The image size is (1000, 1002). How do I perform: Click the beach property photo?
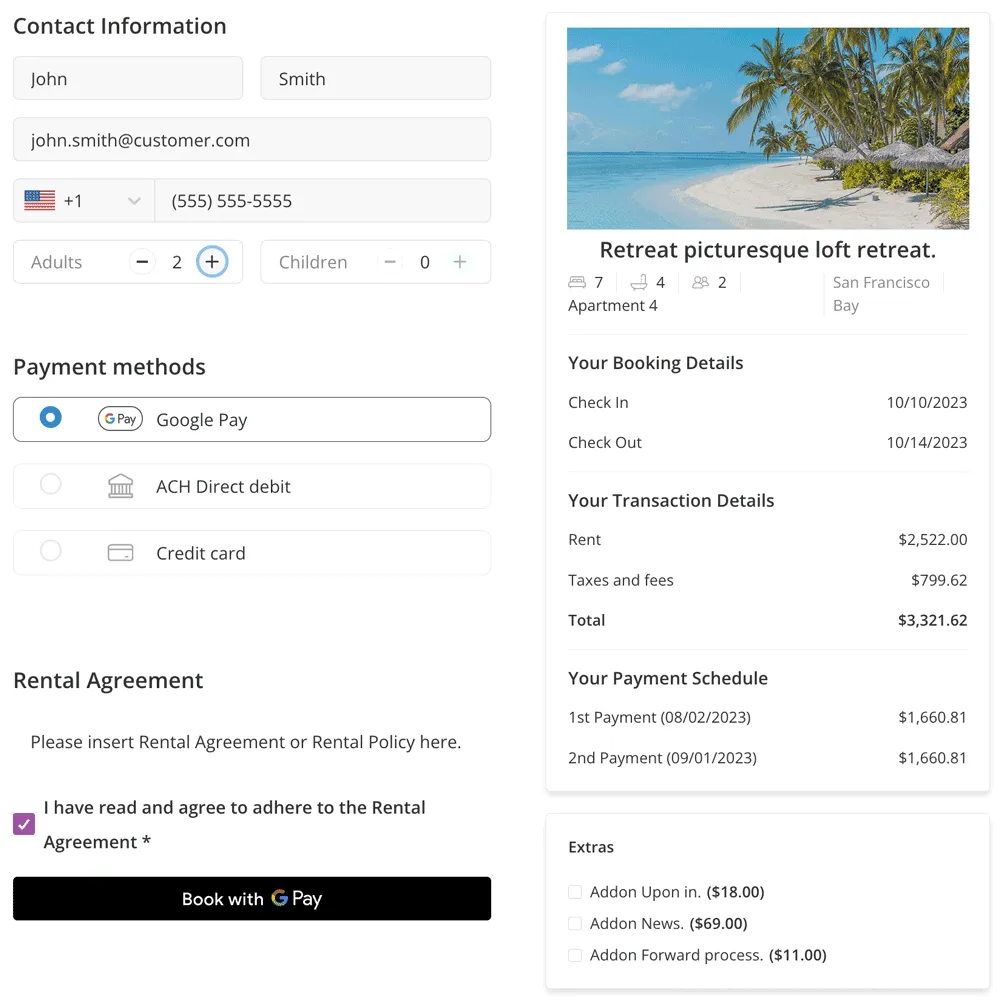(x=767, y=128)
